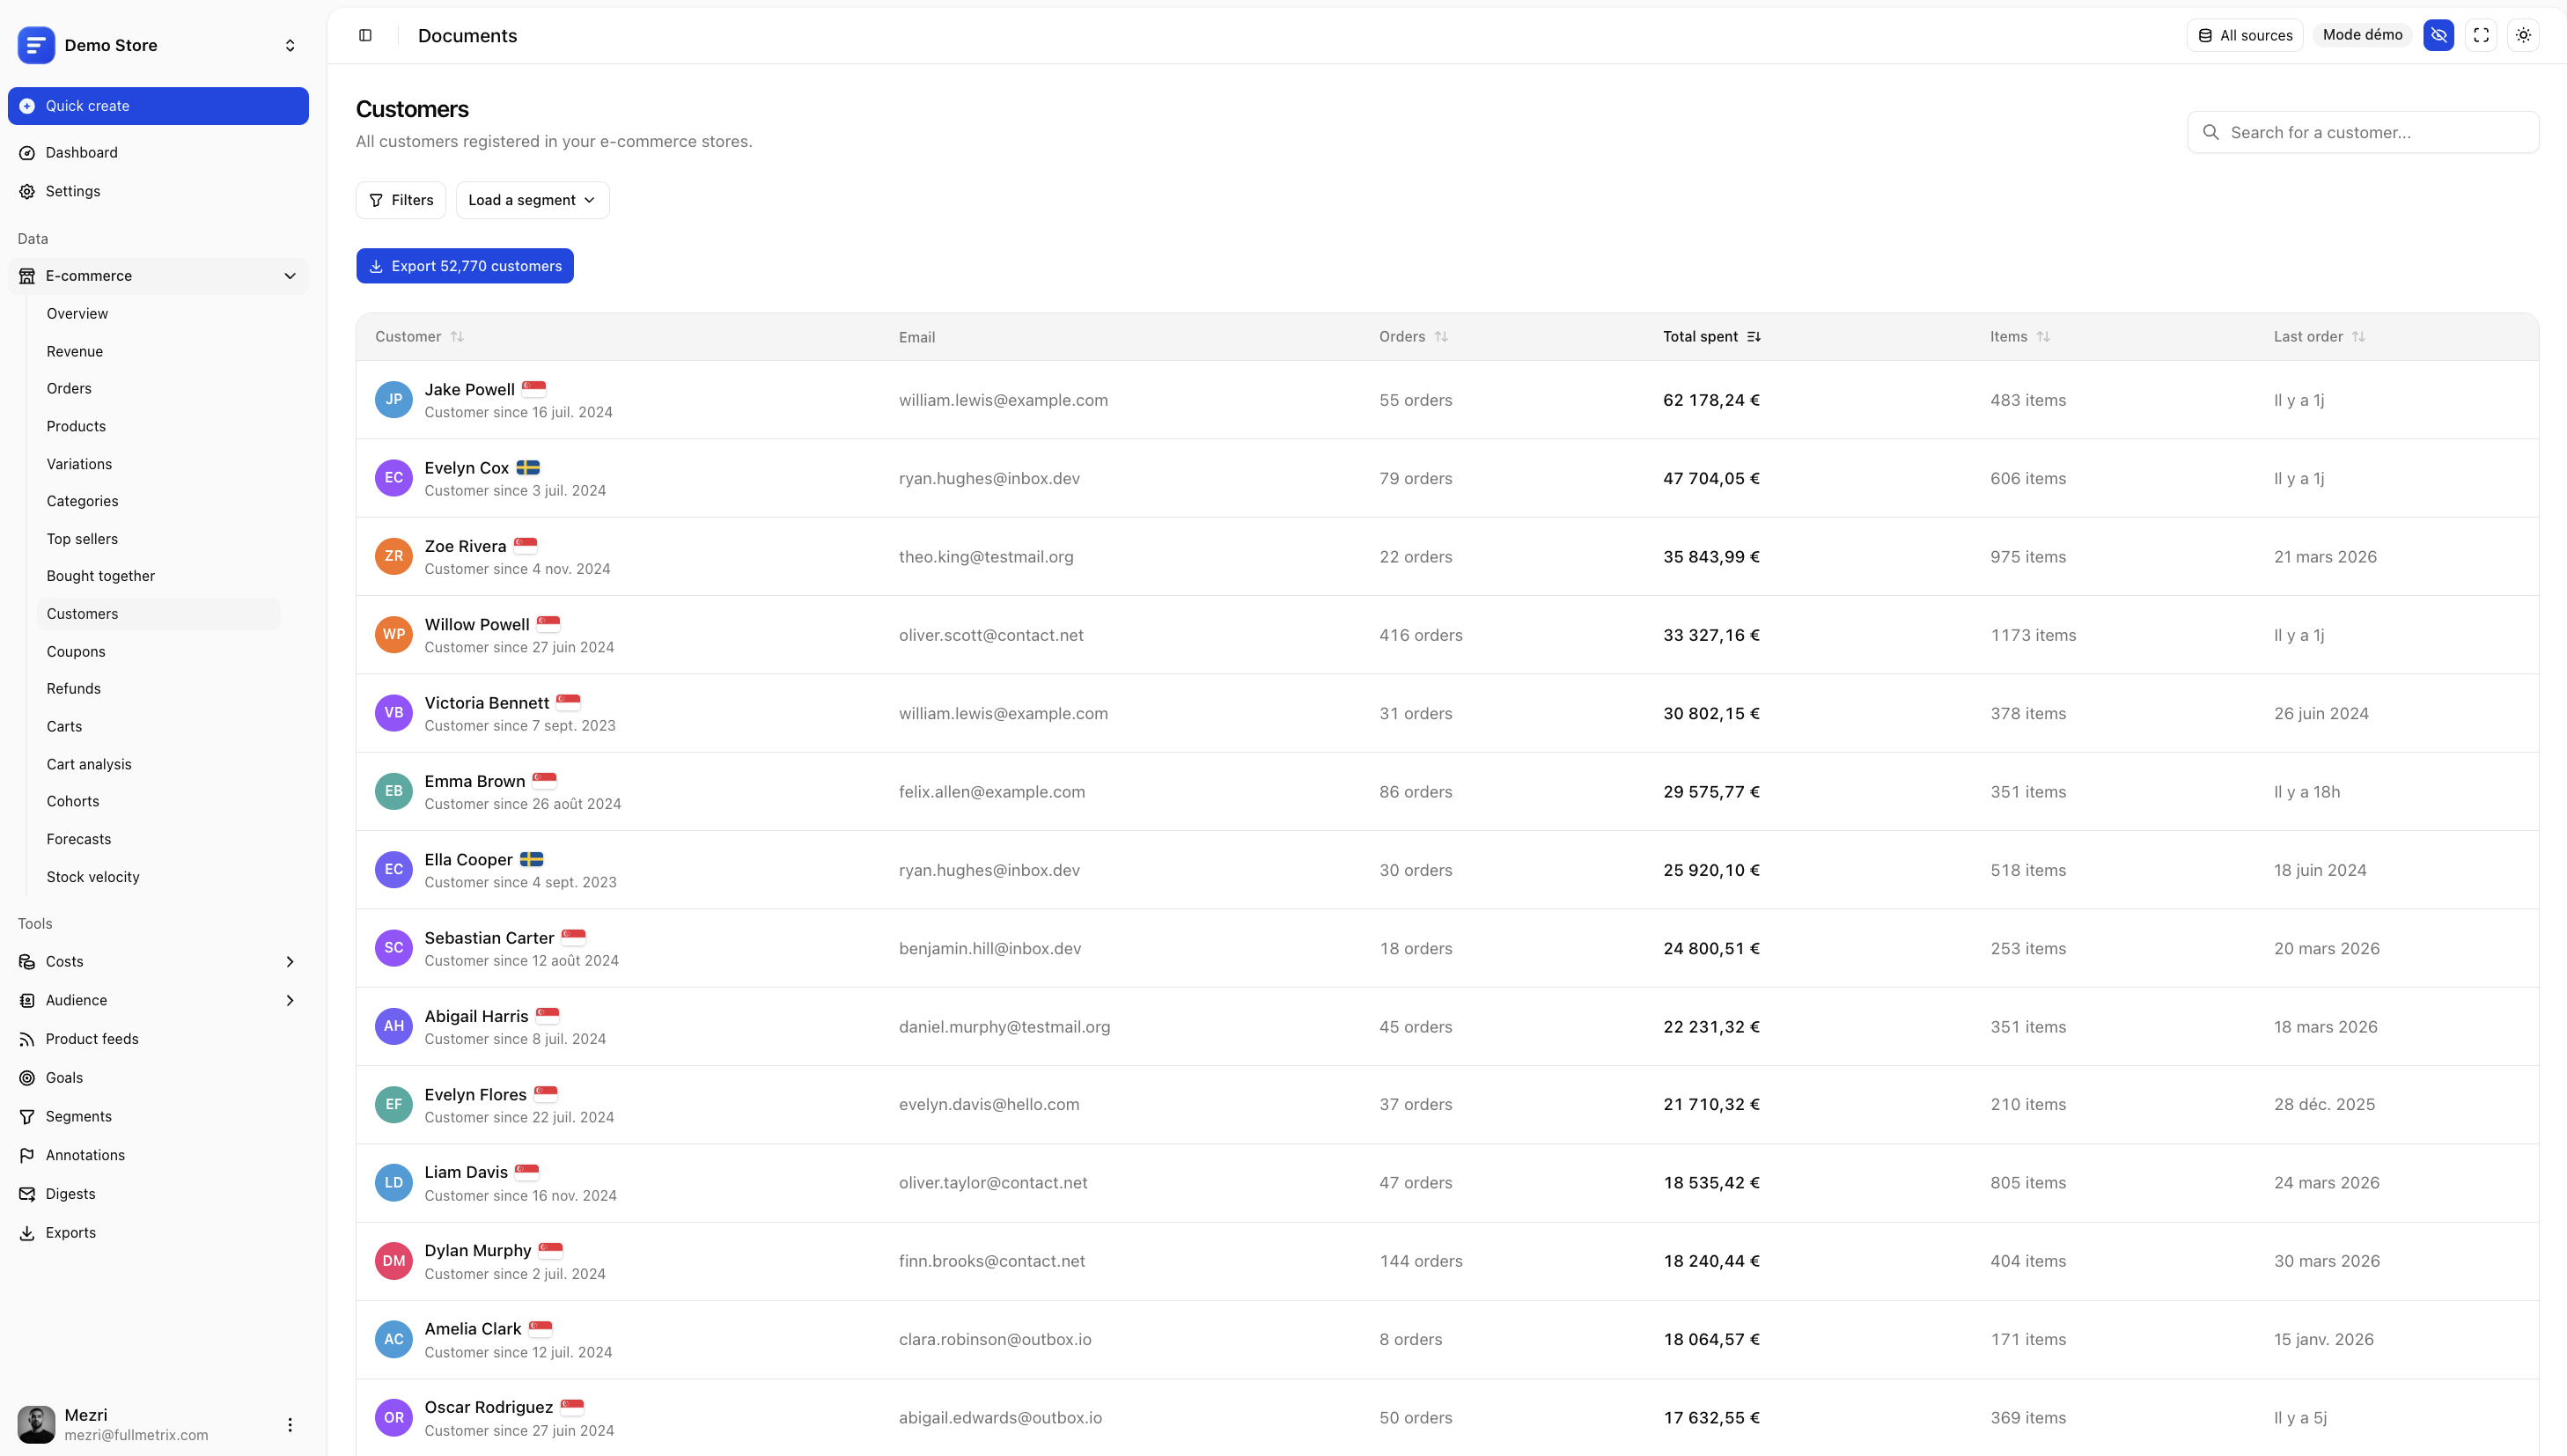Switch theme using the sun icon
This screenshot has width=2567, height=1456.
2523,35
